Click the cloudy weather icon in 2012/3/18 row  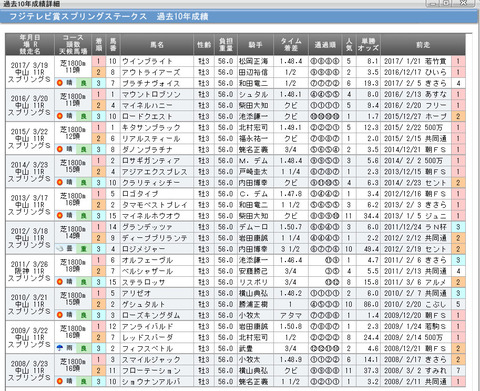[x=60, y=249]
